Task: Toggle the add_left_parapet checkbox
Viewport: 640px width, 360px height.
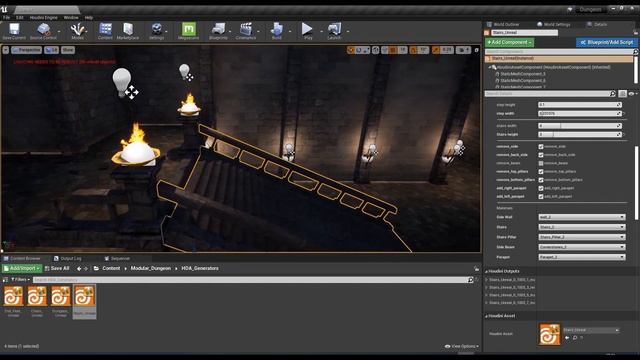Action: (x=541, y=196)
